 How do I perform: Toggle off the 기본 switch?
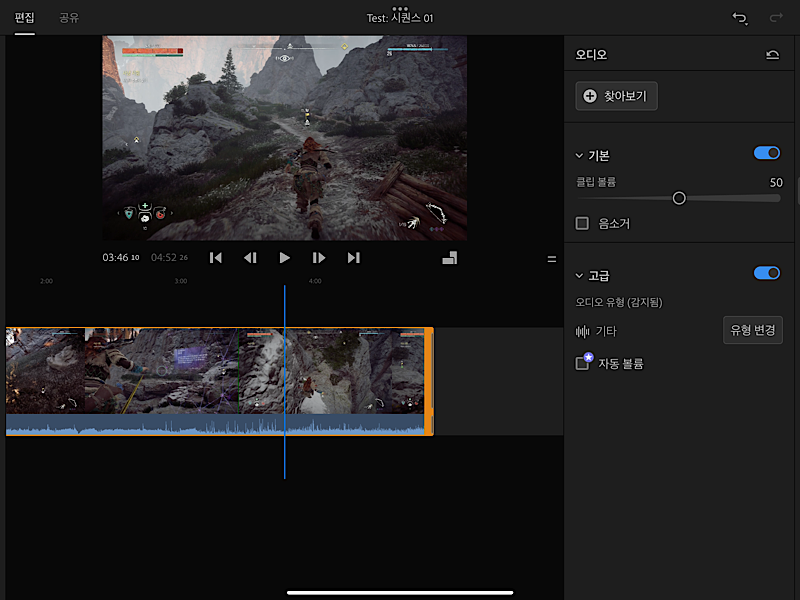coord(767,153)
